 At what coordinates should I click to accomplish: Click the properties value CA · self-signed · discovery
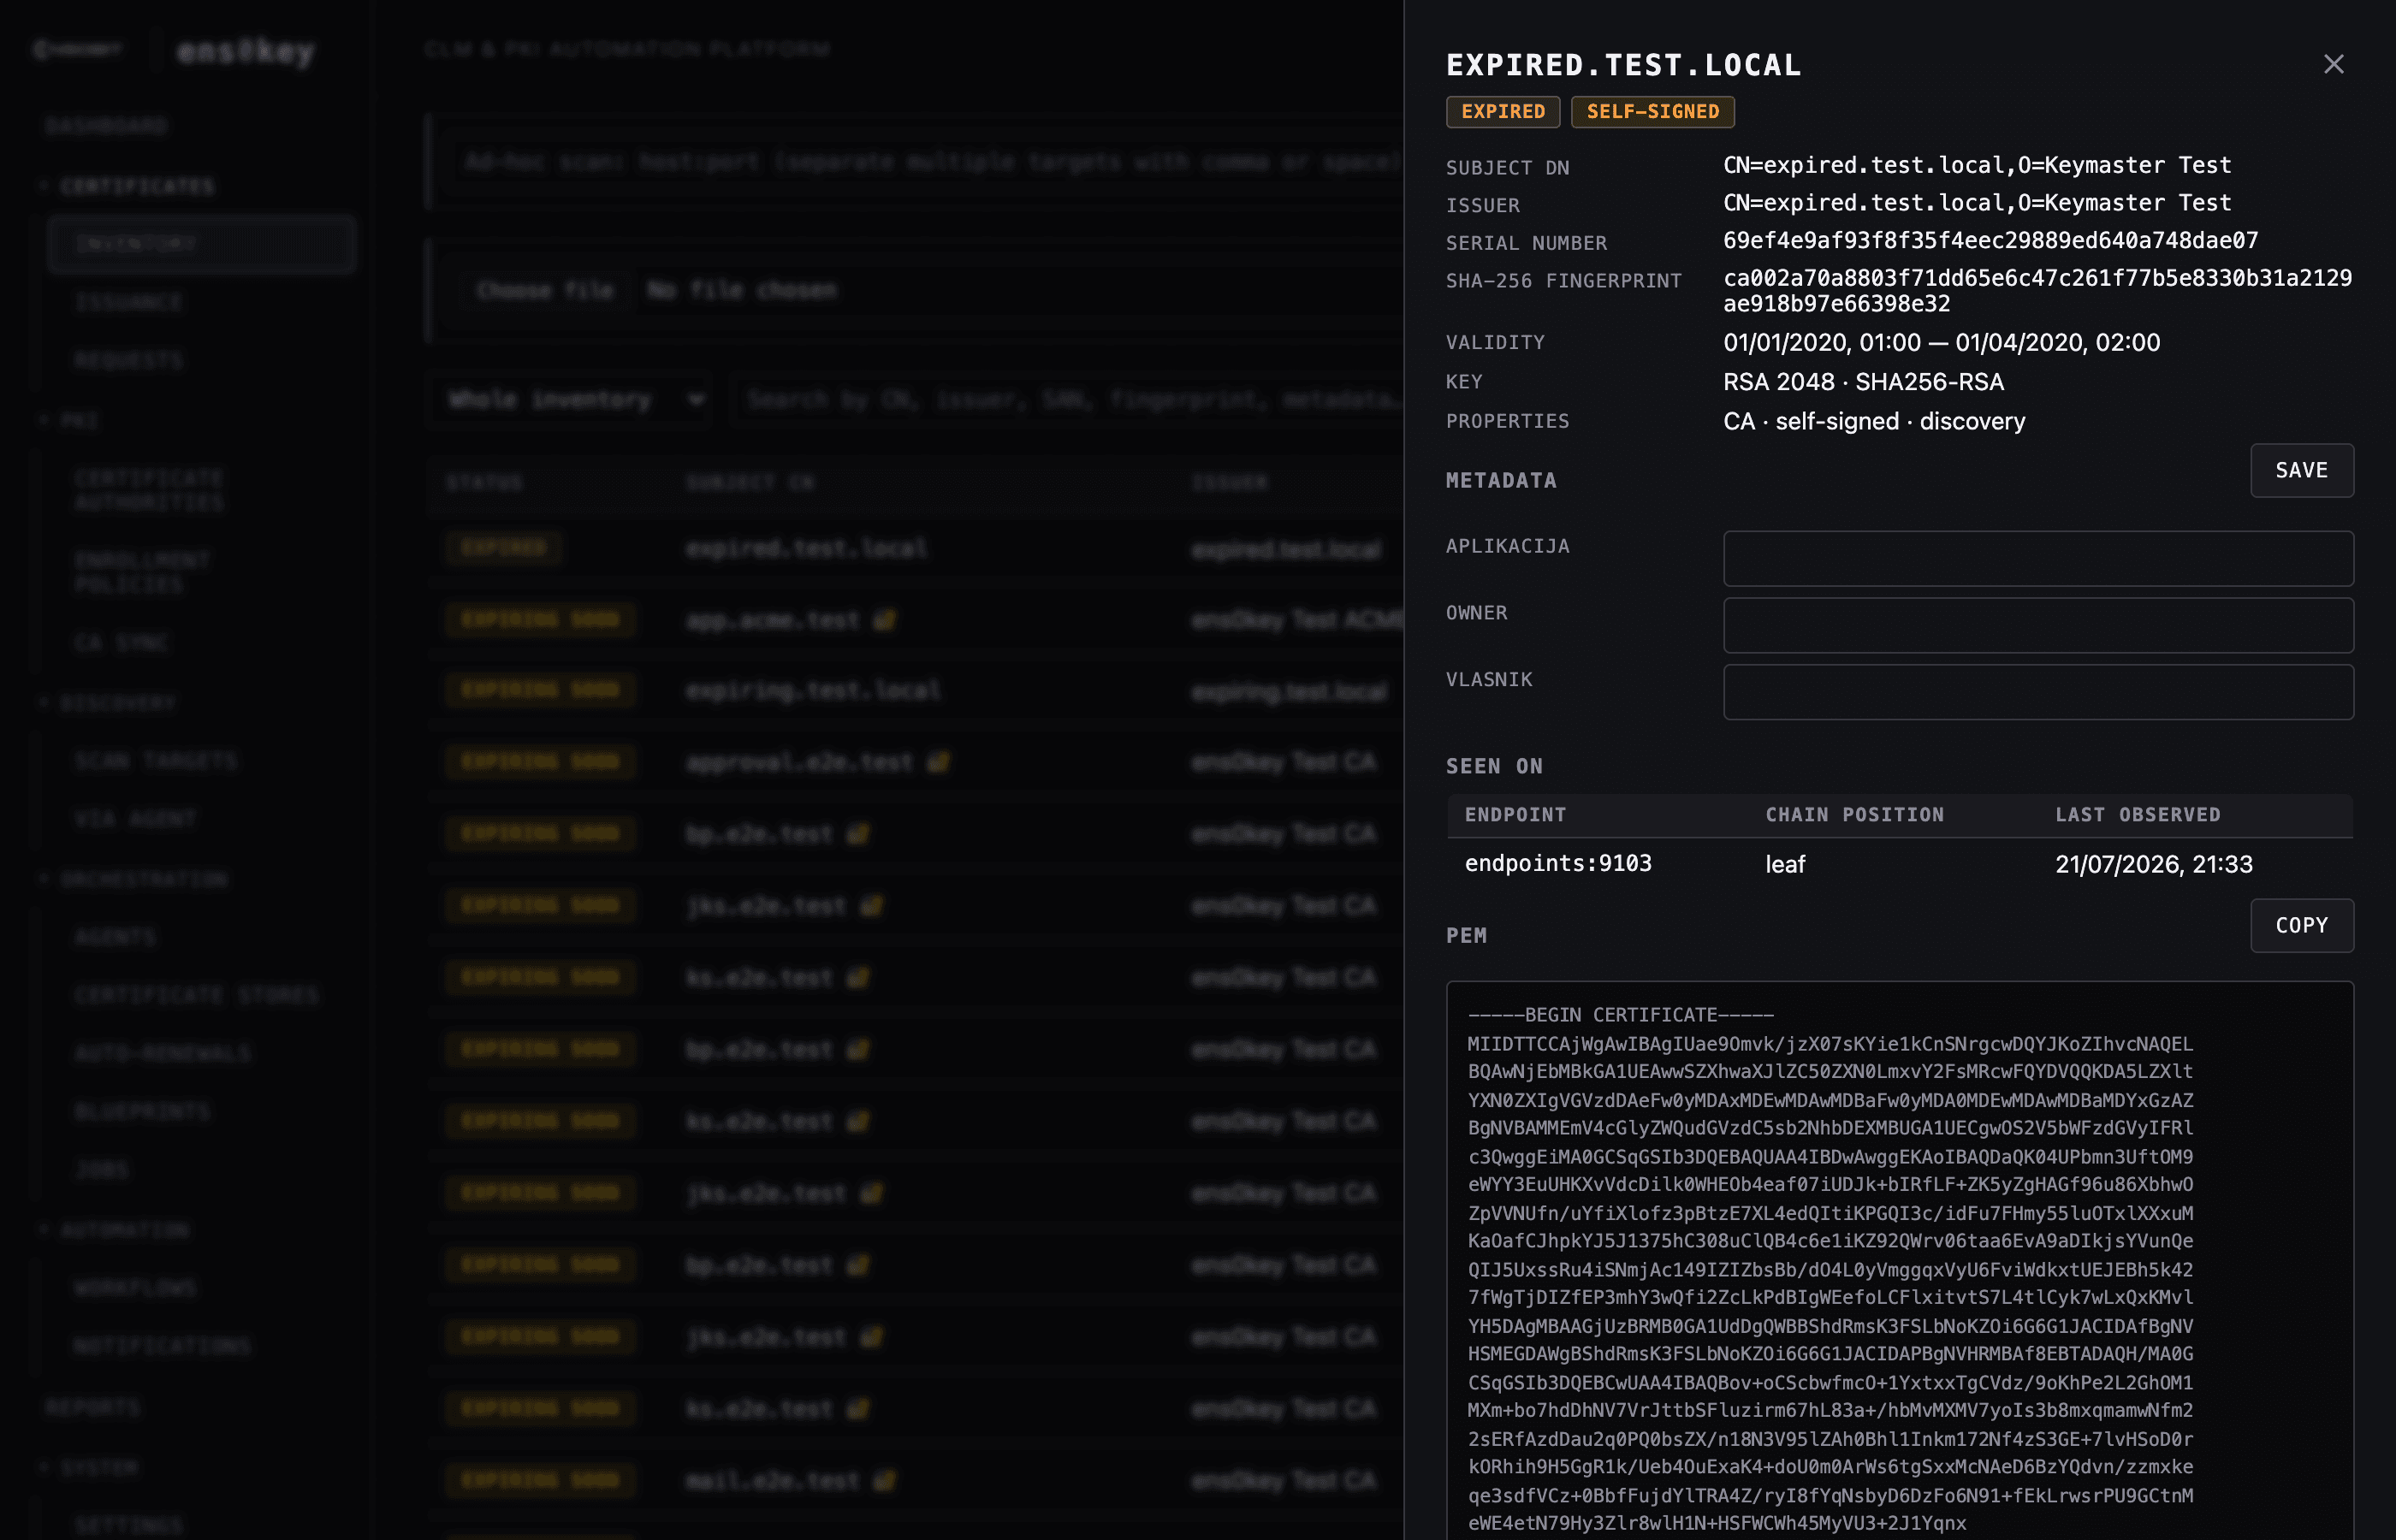[1874, 421]
